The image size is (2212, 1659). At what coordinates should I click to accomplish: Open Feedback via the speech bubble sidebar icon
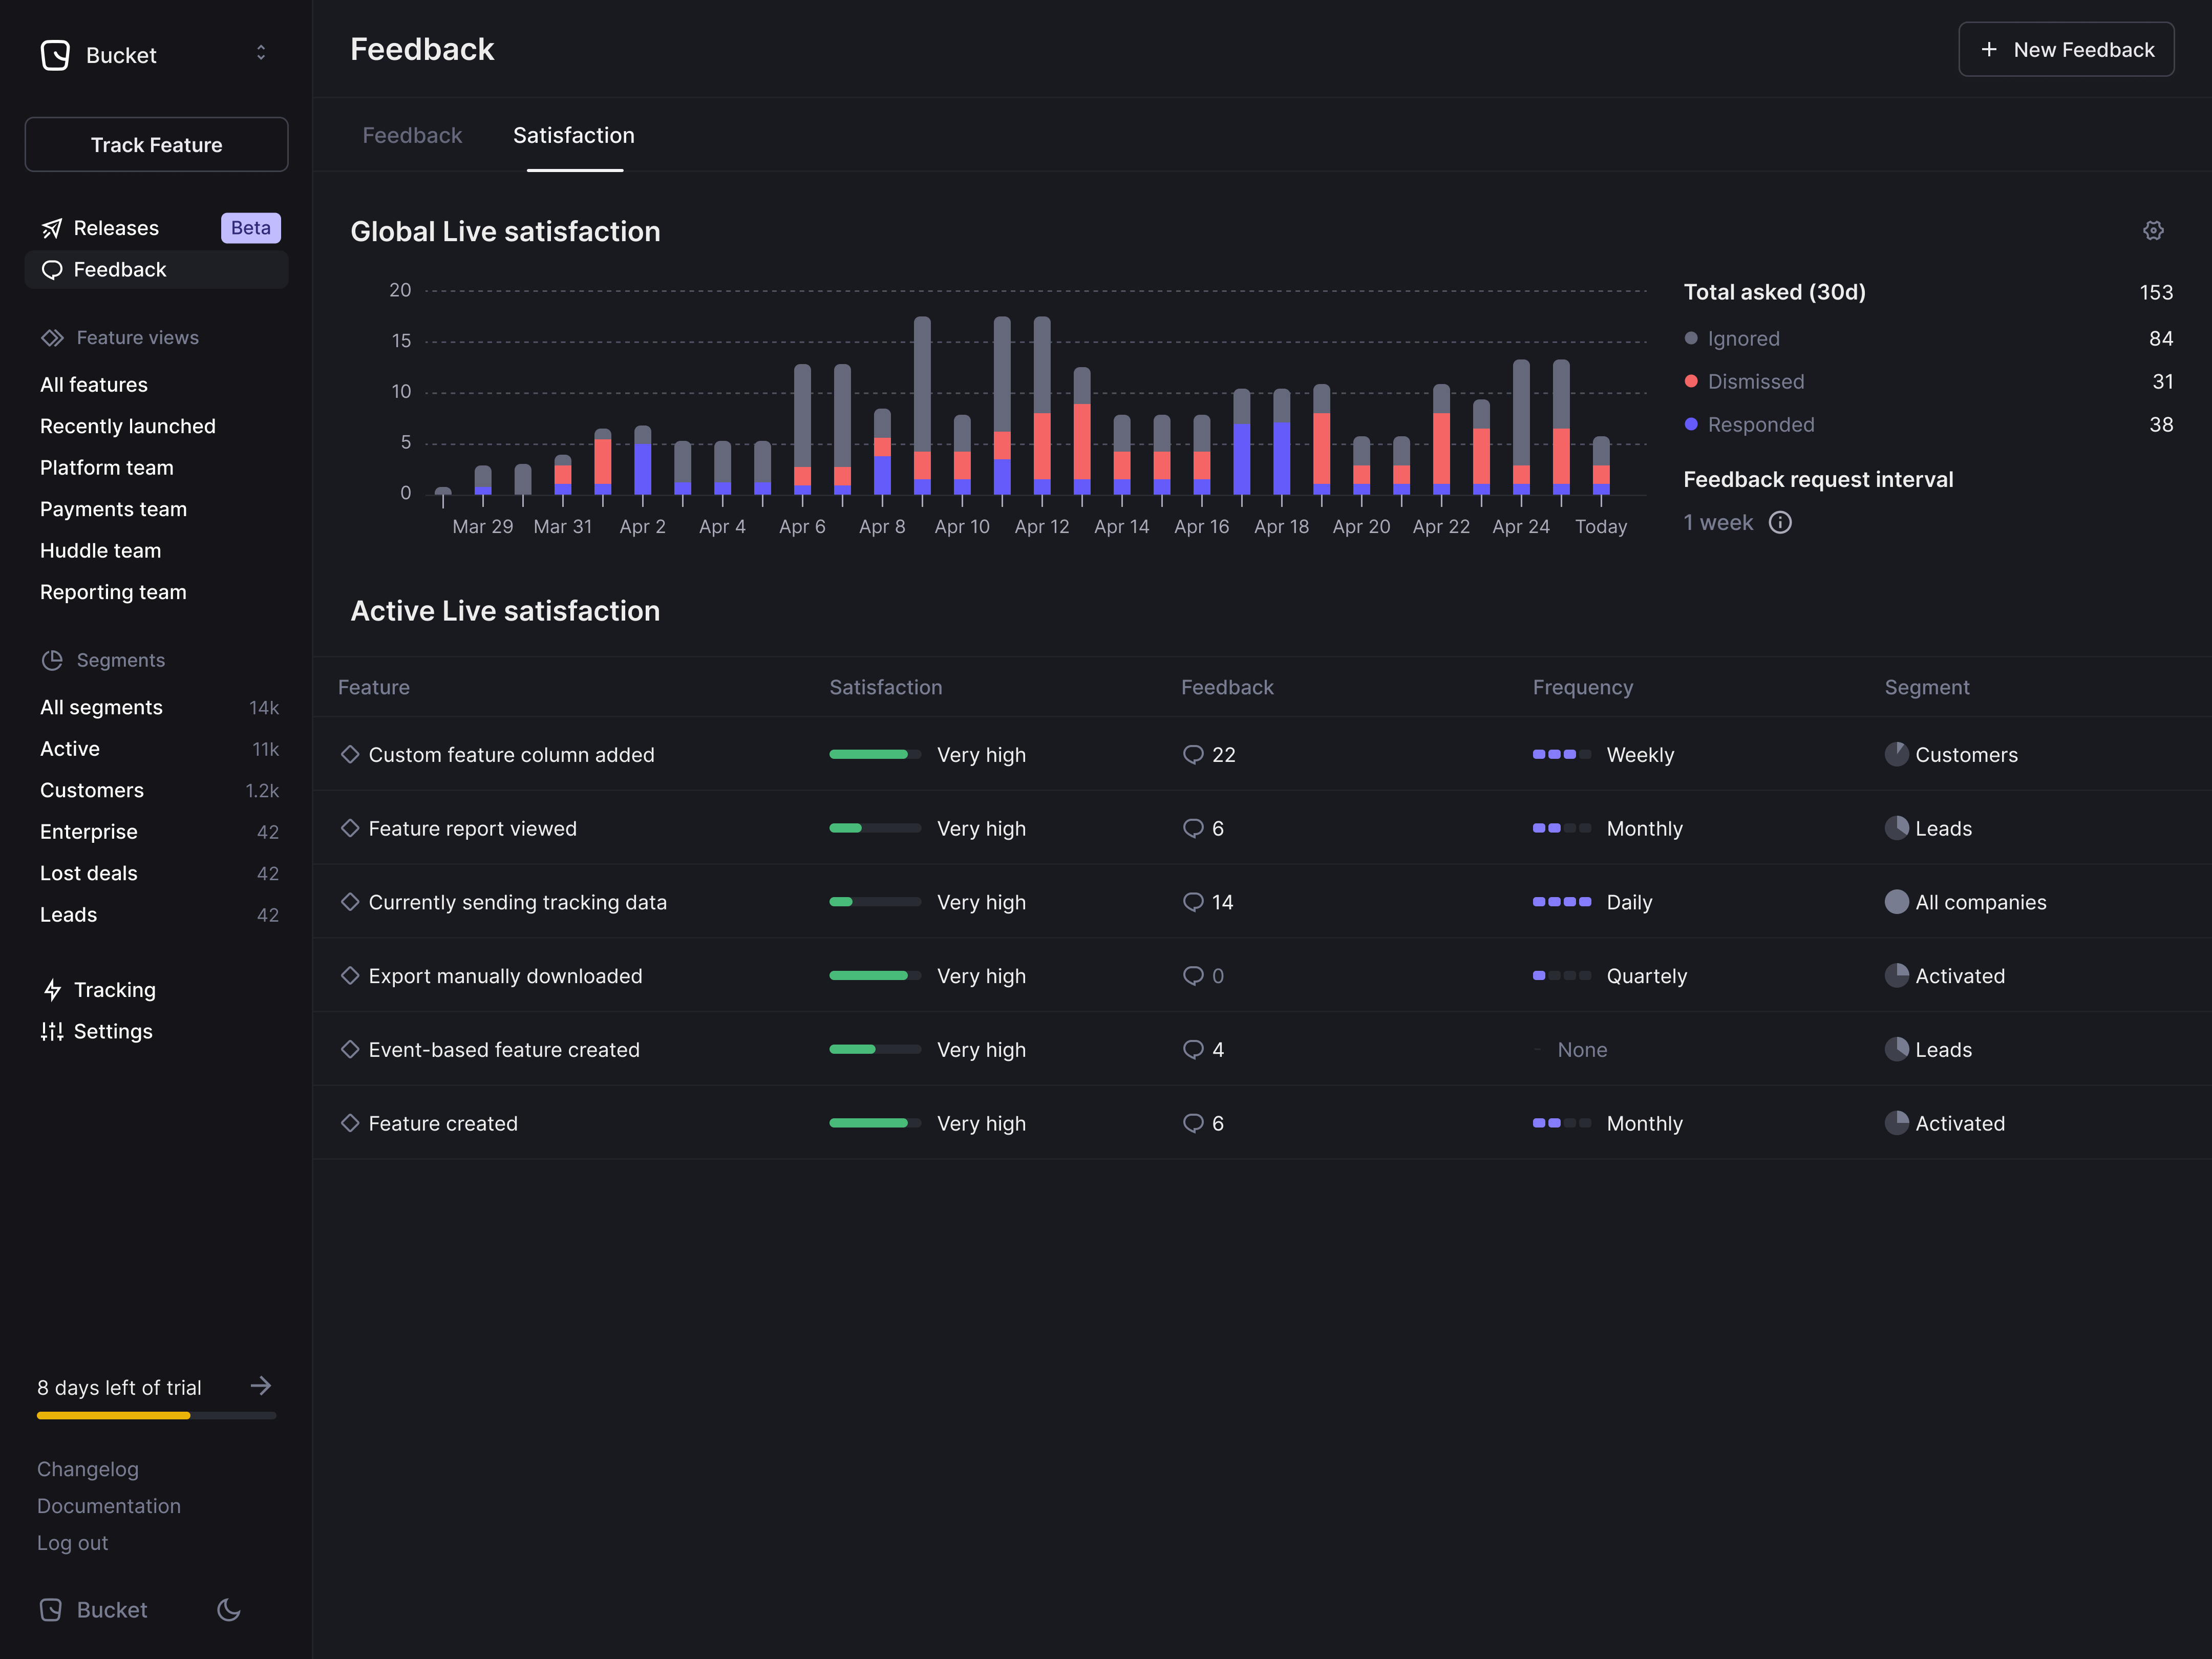coord(53,269)
